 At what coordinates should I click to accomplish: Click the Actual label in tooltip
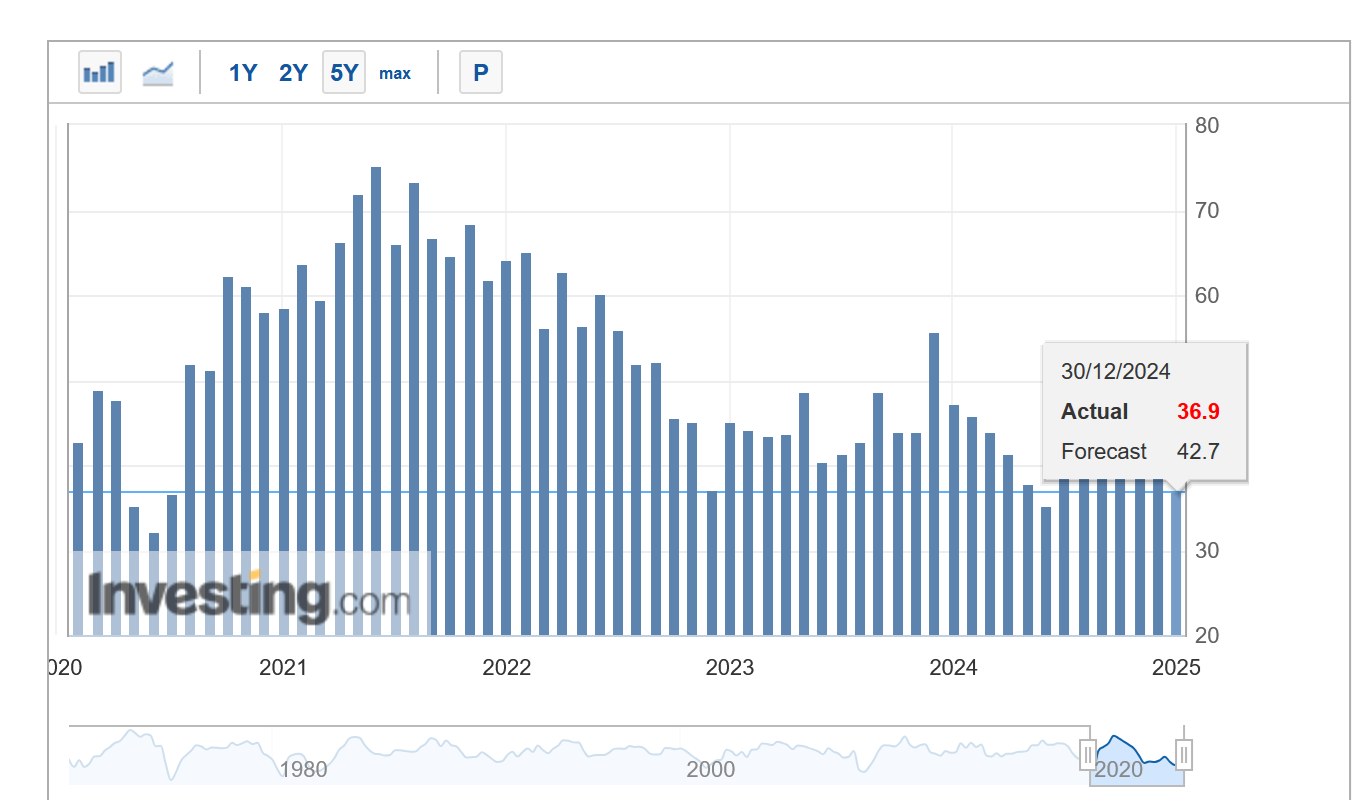[x=1094, y=412]
